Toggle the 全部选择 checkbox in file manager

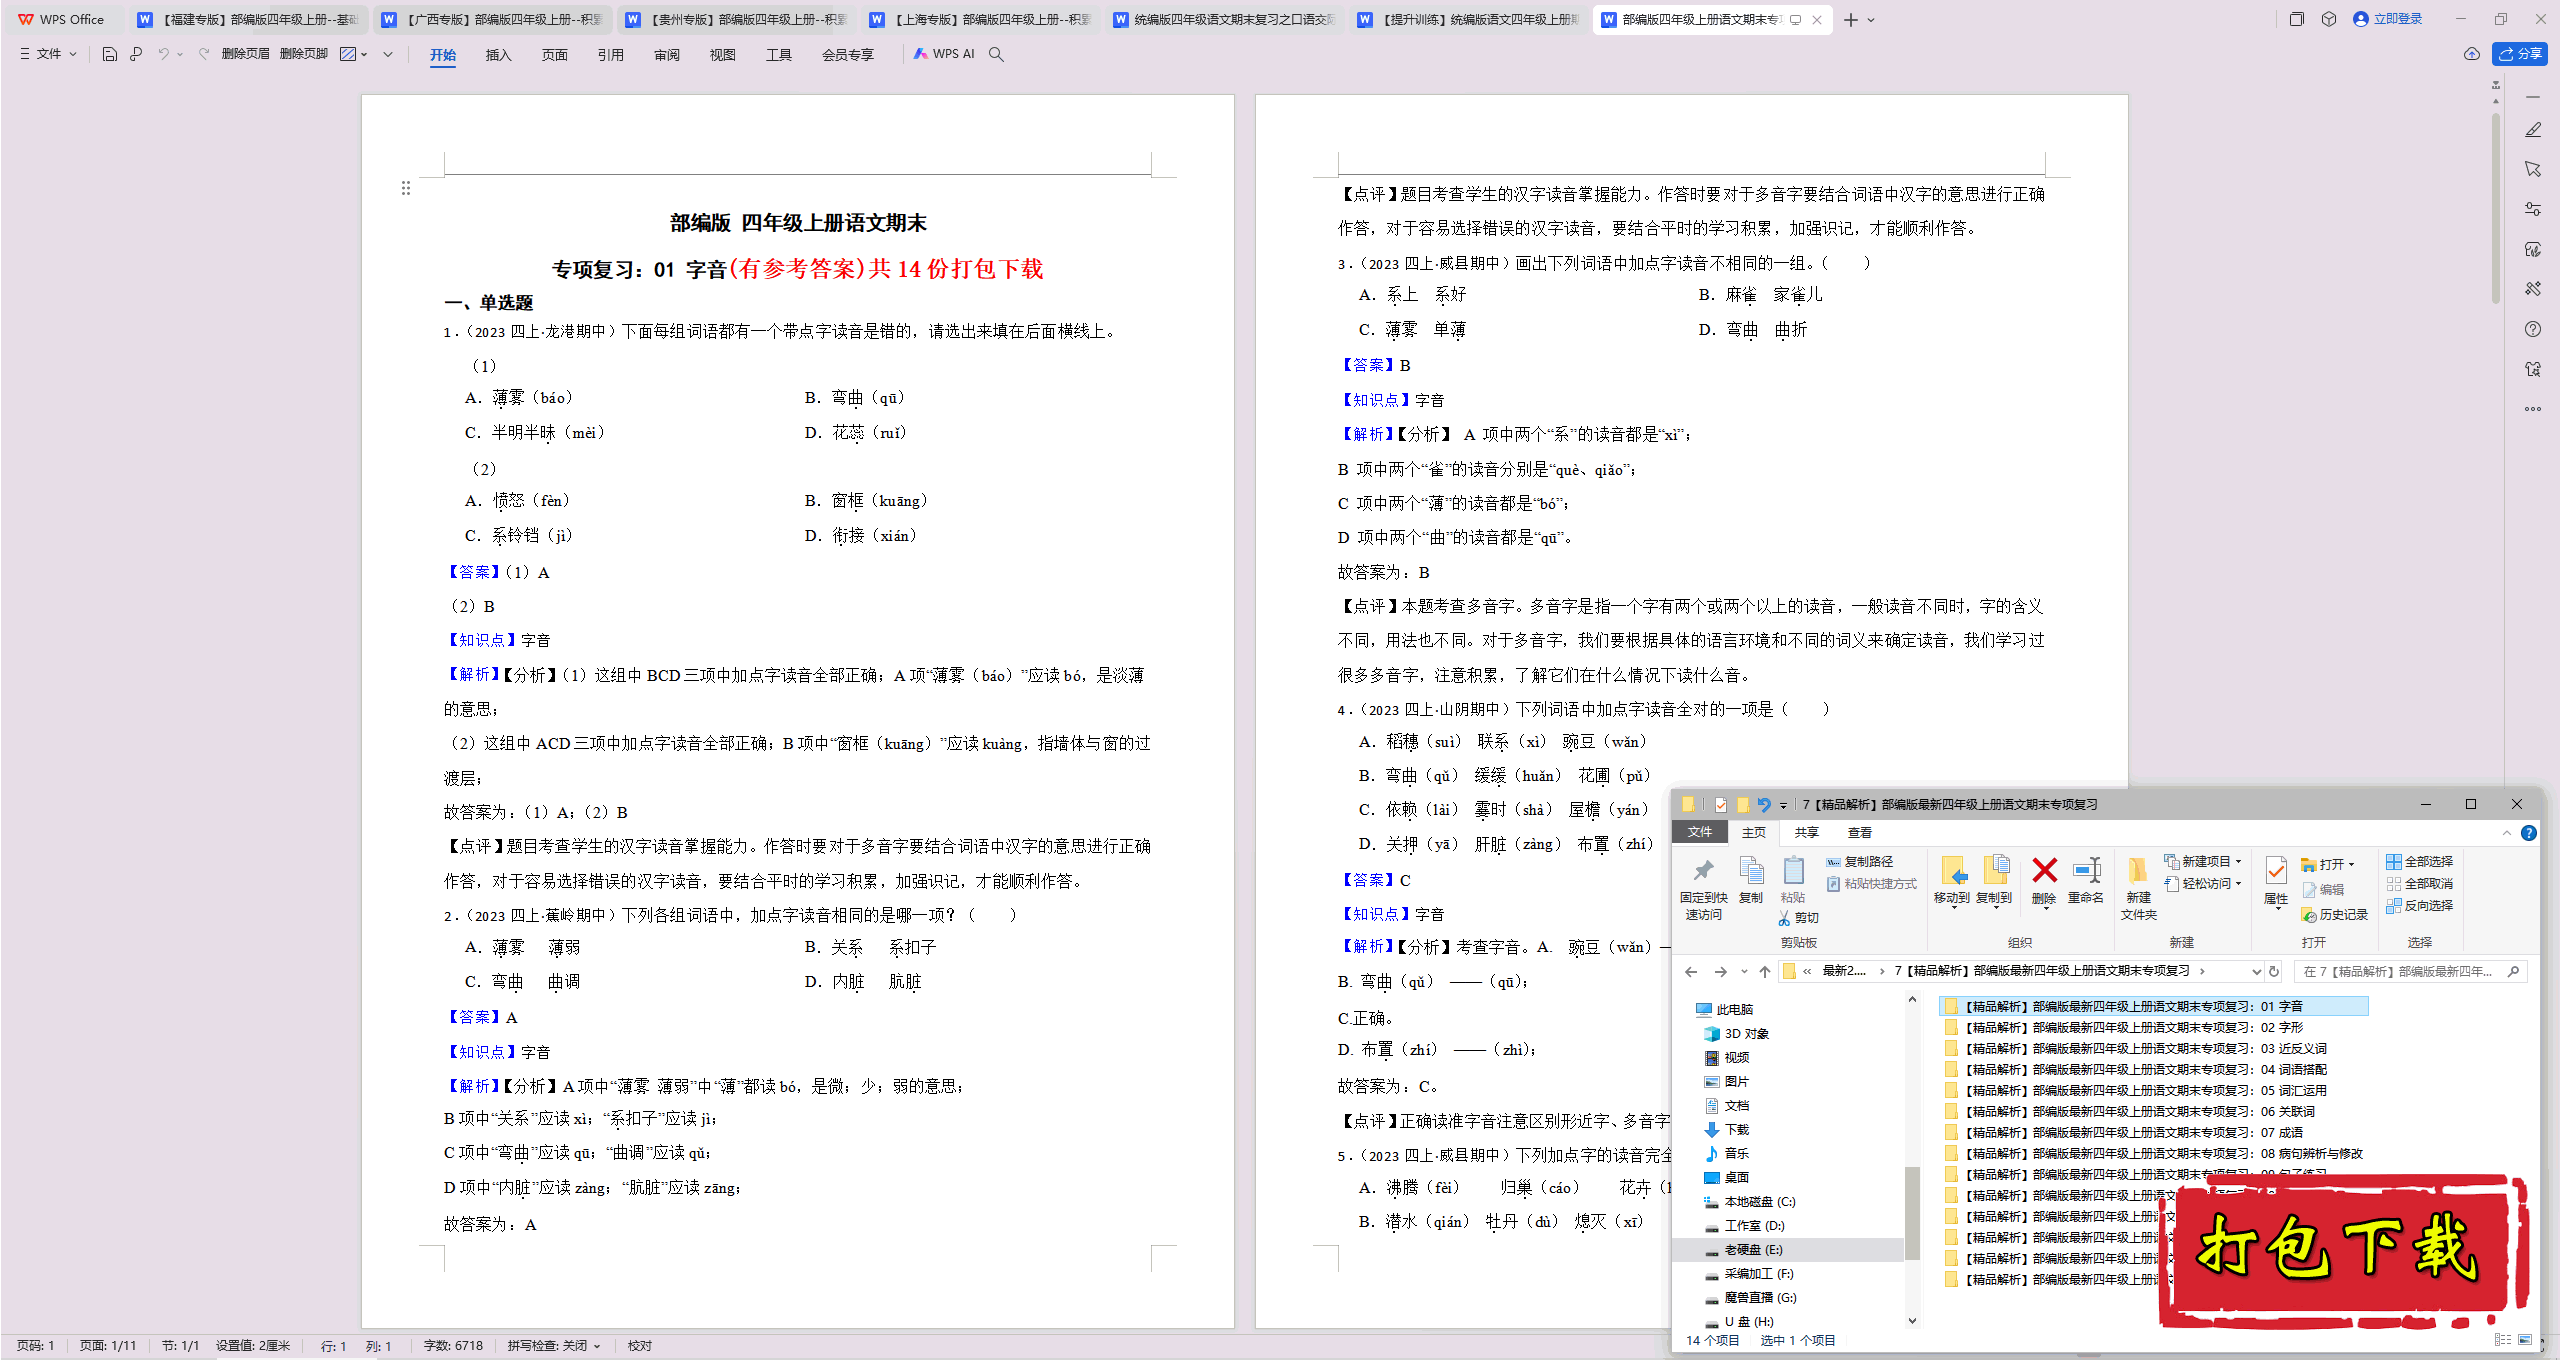coord(2419,862)
